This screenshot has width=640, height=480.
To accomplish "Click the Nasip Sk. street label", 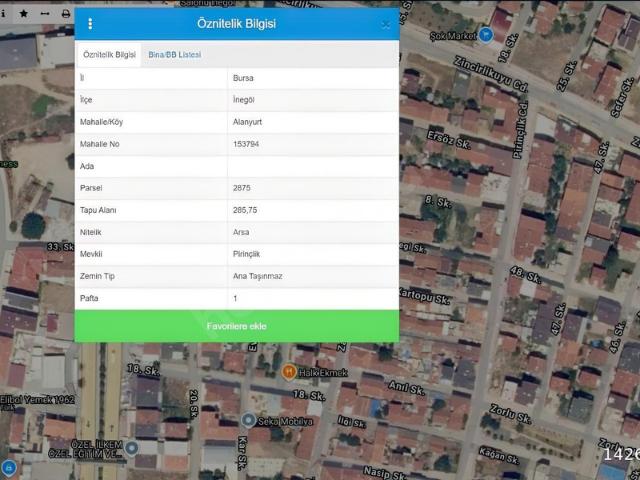I will coord(384,473).
